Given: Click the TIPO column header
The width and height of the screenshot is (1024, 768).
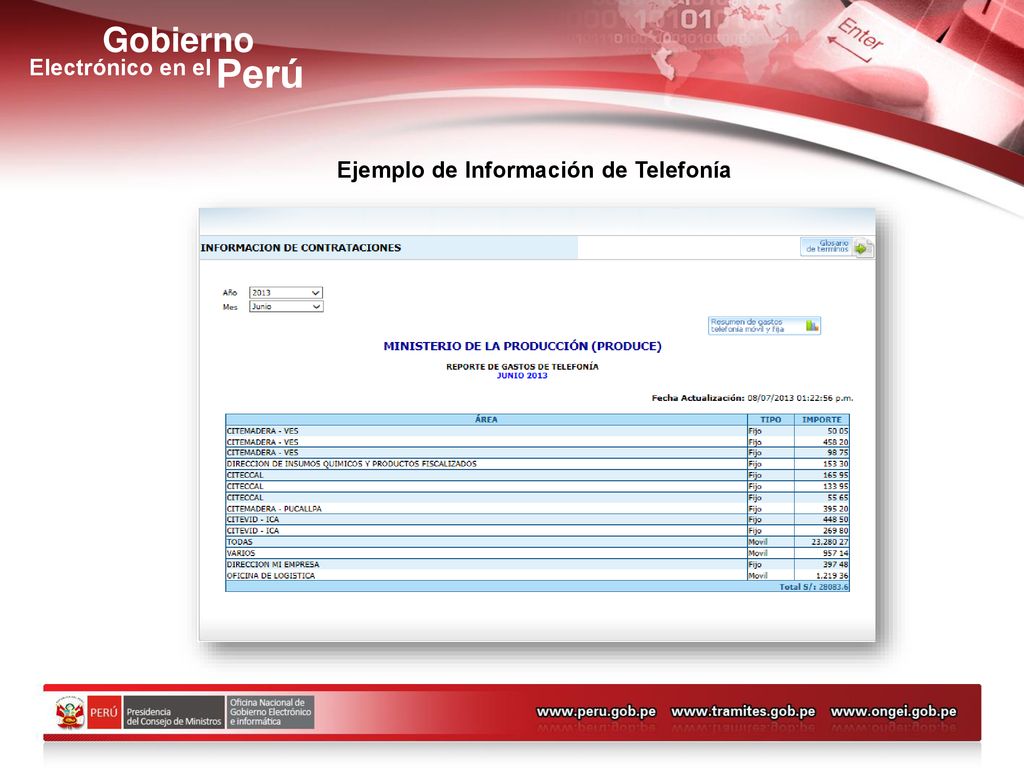Looking at the screenshot, I should pos(771,419).
